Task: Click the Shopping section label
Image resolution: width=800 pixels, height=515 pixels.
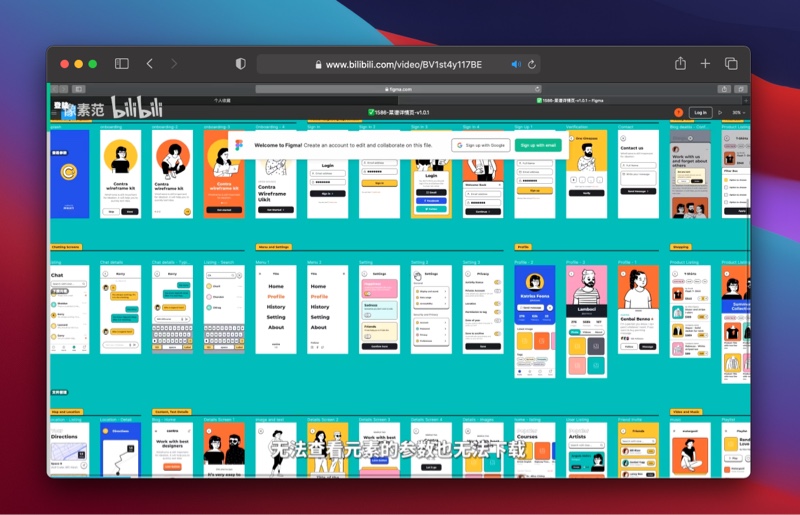Action: [x=681, y=247]
